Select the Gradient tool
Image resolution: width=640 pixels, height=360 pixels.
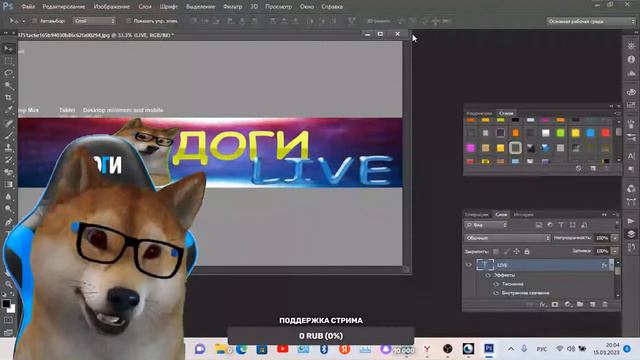(9, 184)
